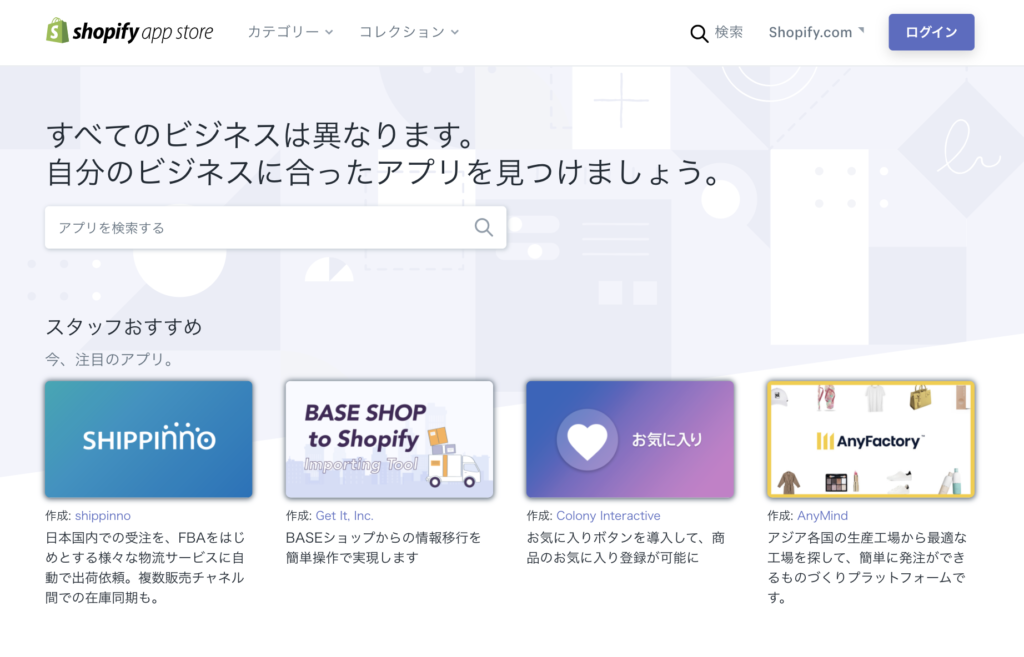
Task: Open the Shopify.com dropdown menu
Action: tap(816, 32)
